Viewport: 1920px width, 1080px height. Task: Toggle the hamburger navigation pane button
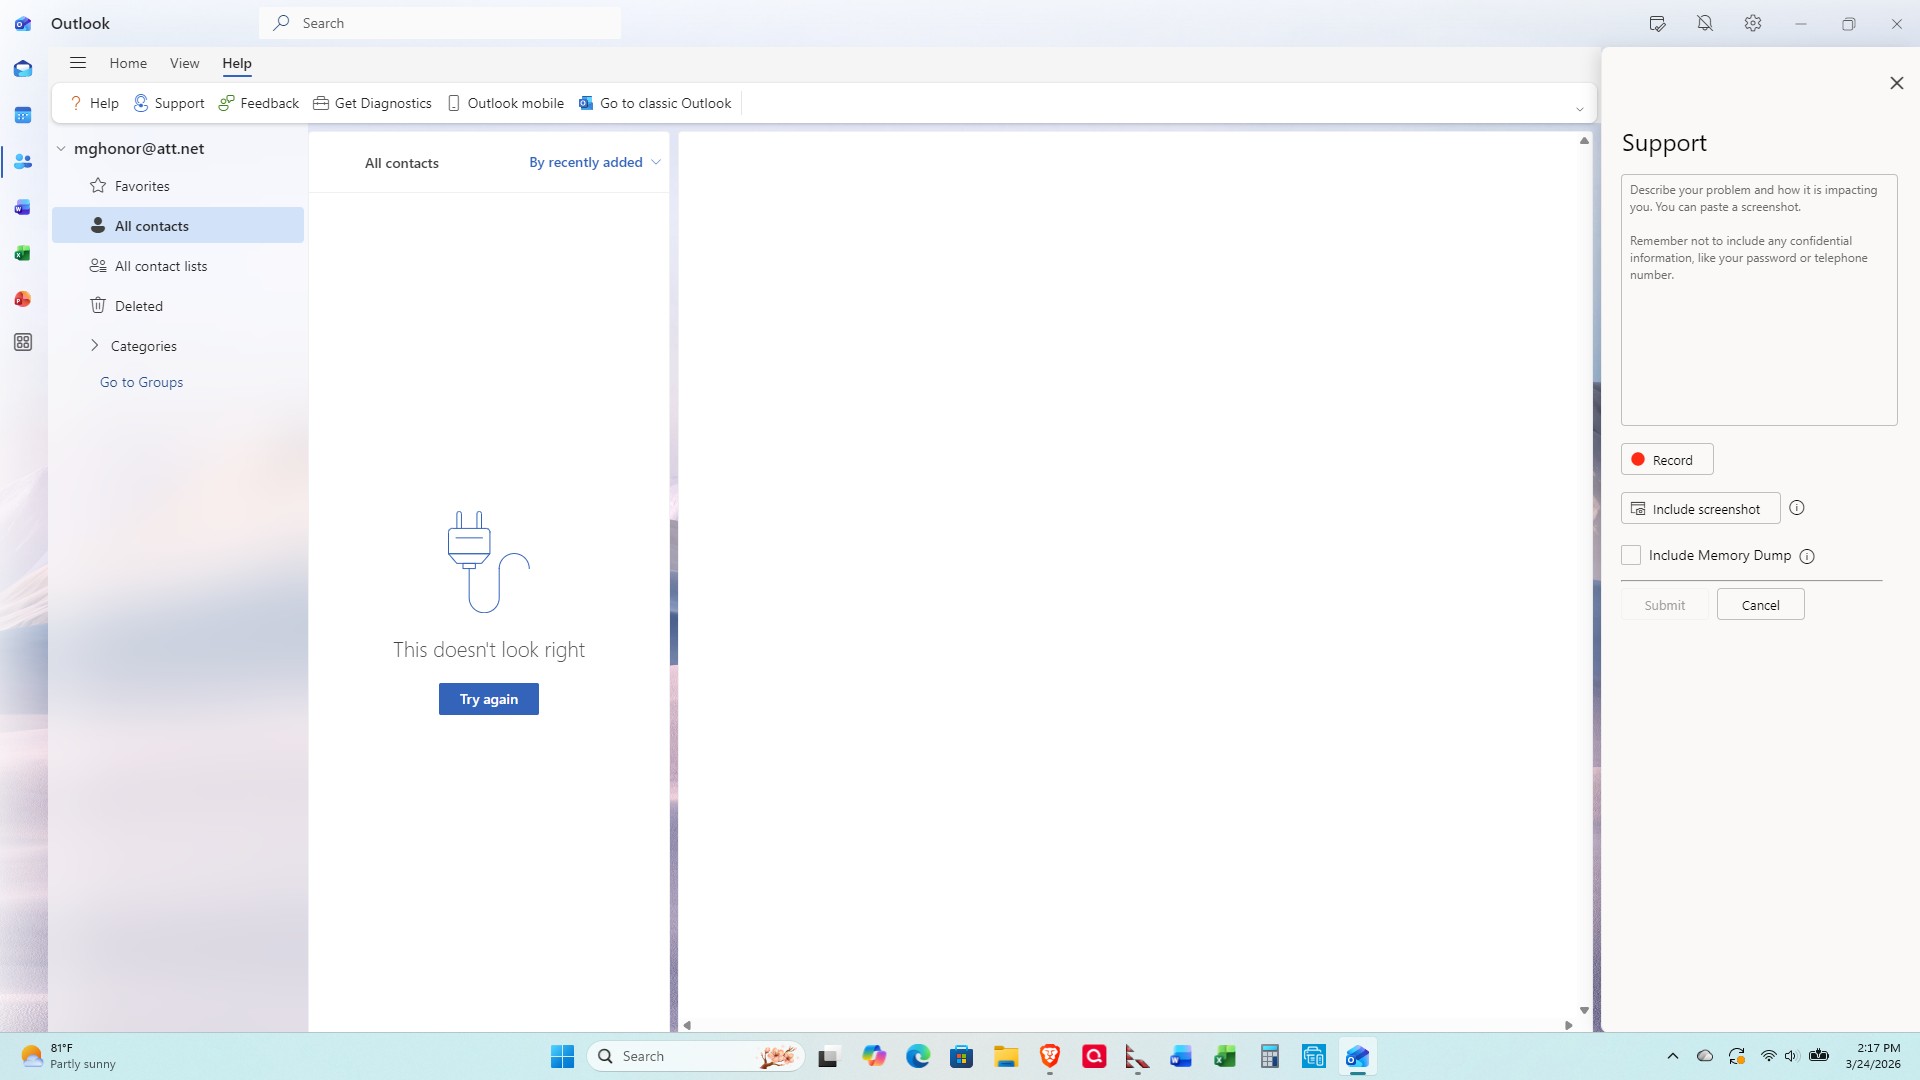78,63
